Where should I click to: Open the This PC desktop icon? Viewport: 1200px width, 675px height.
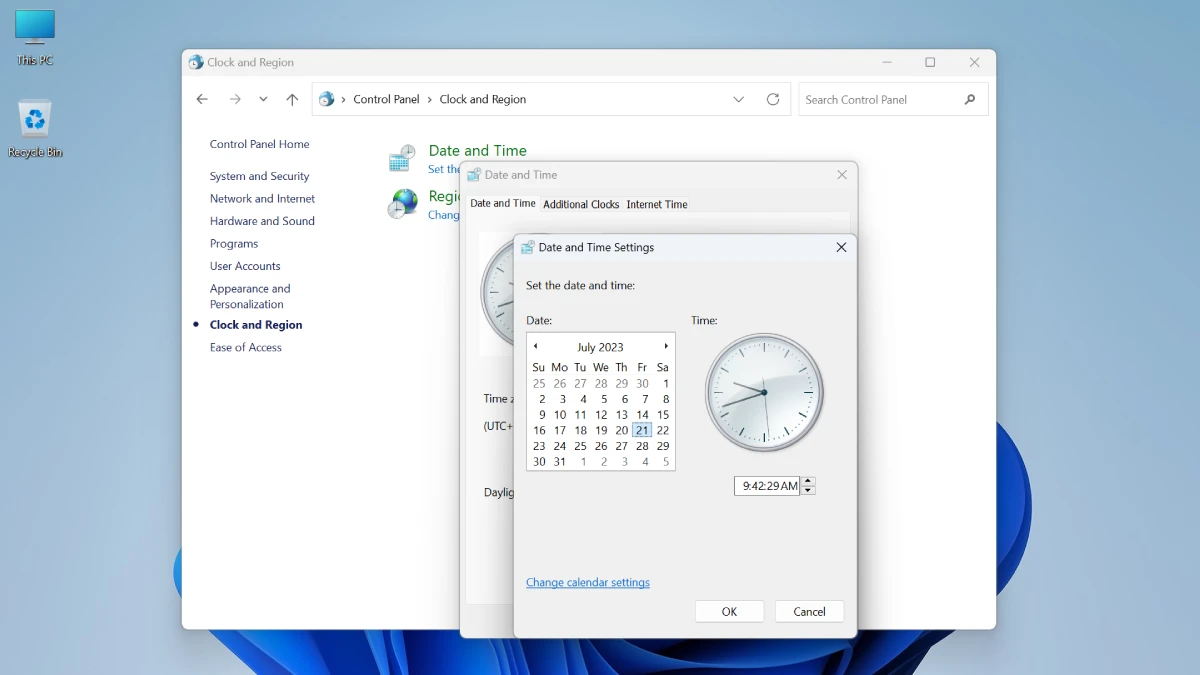click(x=35, y=38)
